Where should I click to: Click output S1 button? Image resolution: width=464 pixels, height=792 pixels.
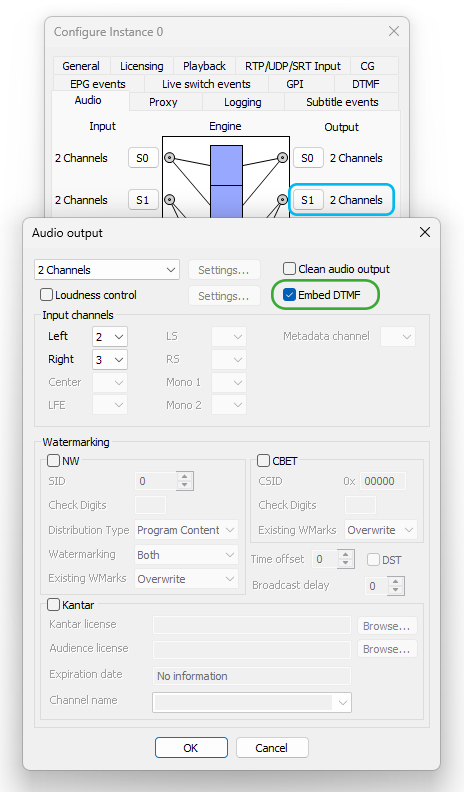click(307, 200)
